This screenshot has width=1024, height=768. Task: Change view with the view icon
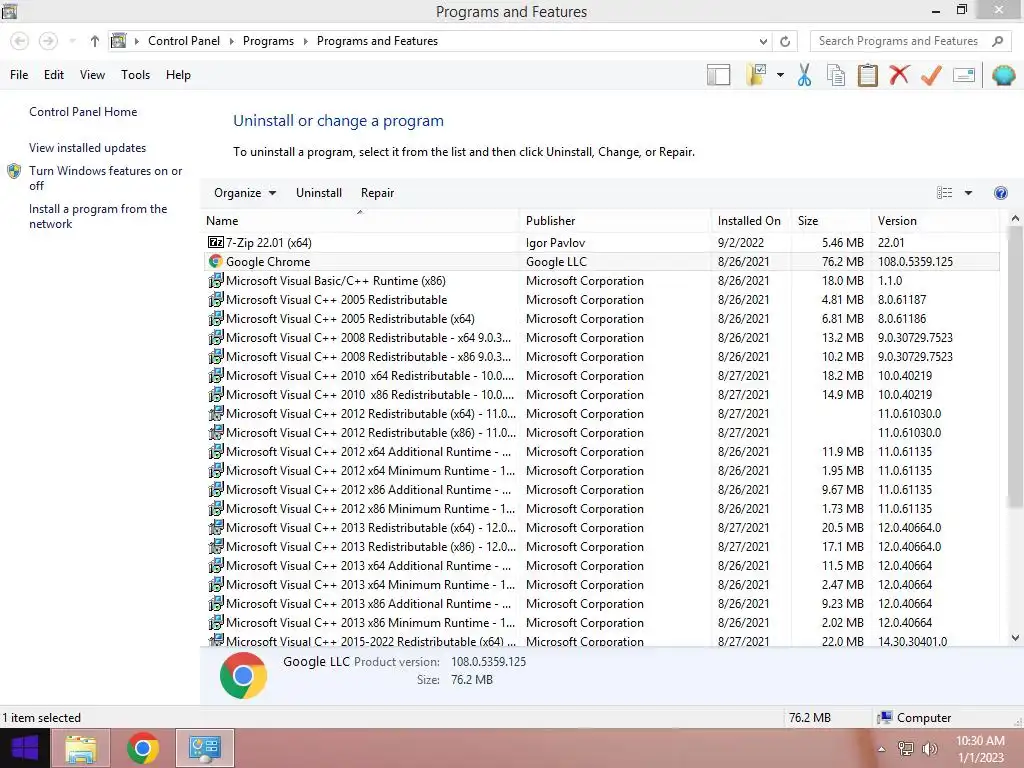[944, 193]
